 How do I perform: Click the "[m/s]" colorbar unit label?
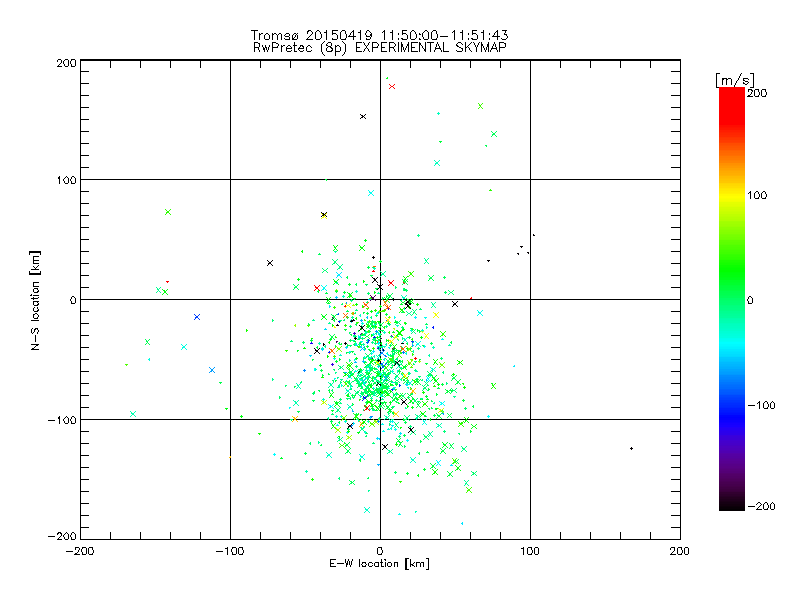(x=734, y=80)
